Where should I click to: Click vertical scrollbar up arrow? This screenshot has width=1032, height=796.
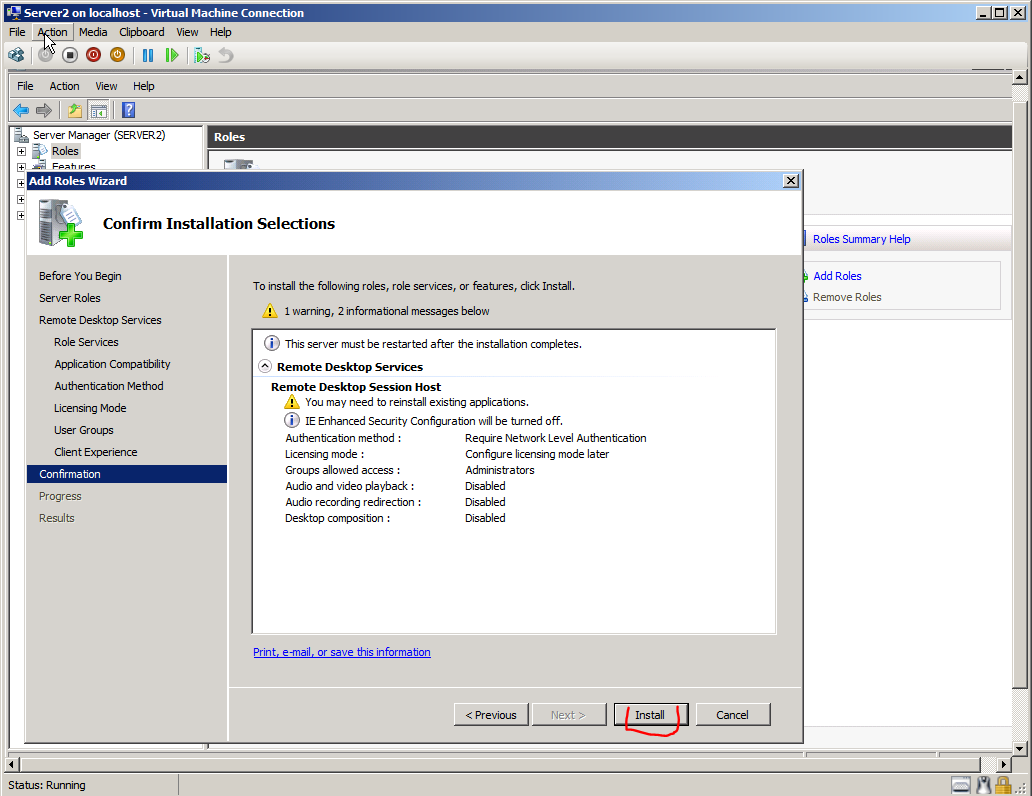1019,77
